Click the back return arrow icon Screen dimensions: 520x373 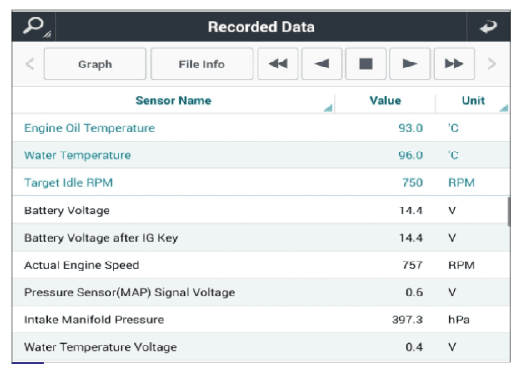point(488,27)
